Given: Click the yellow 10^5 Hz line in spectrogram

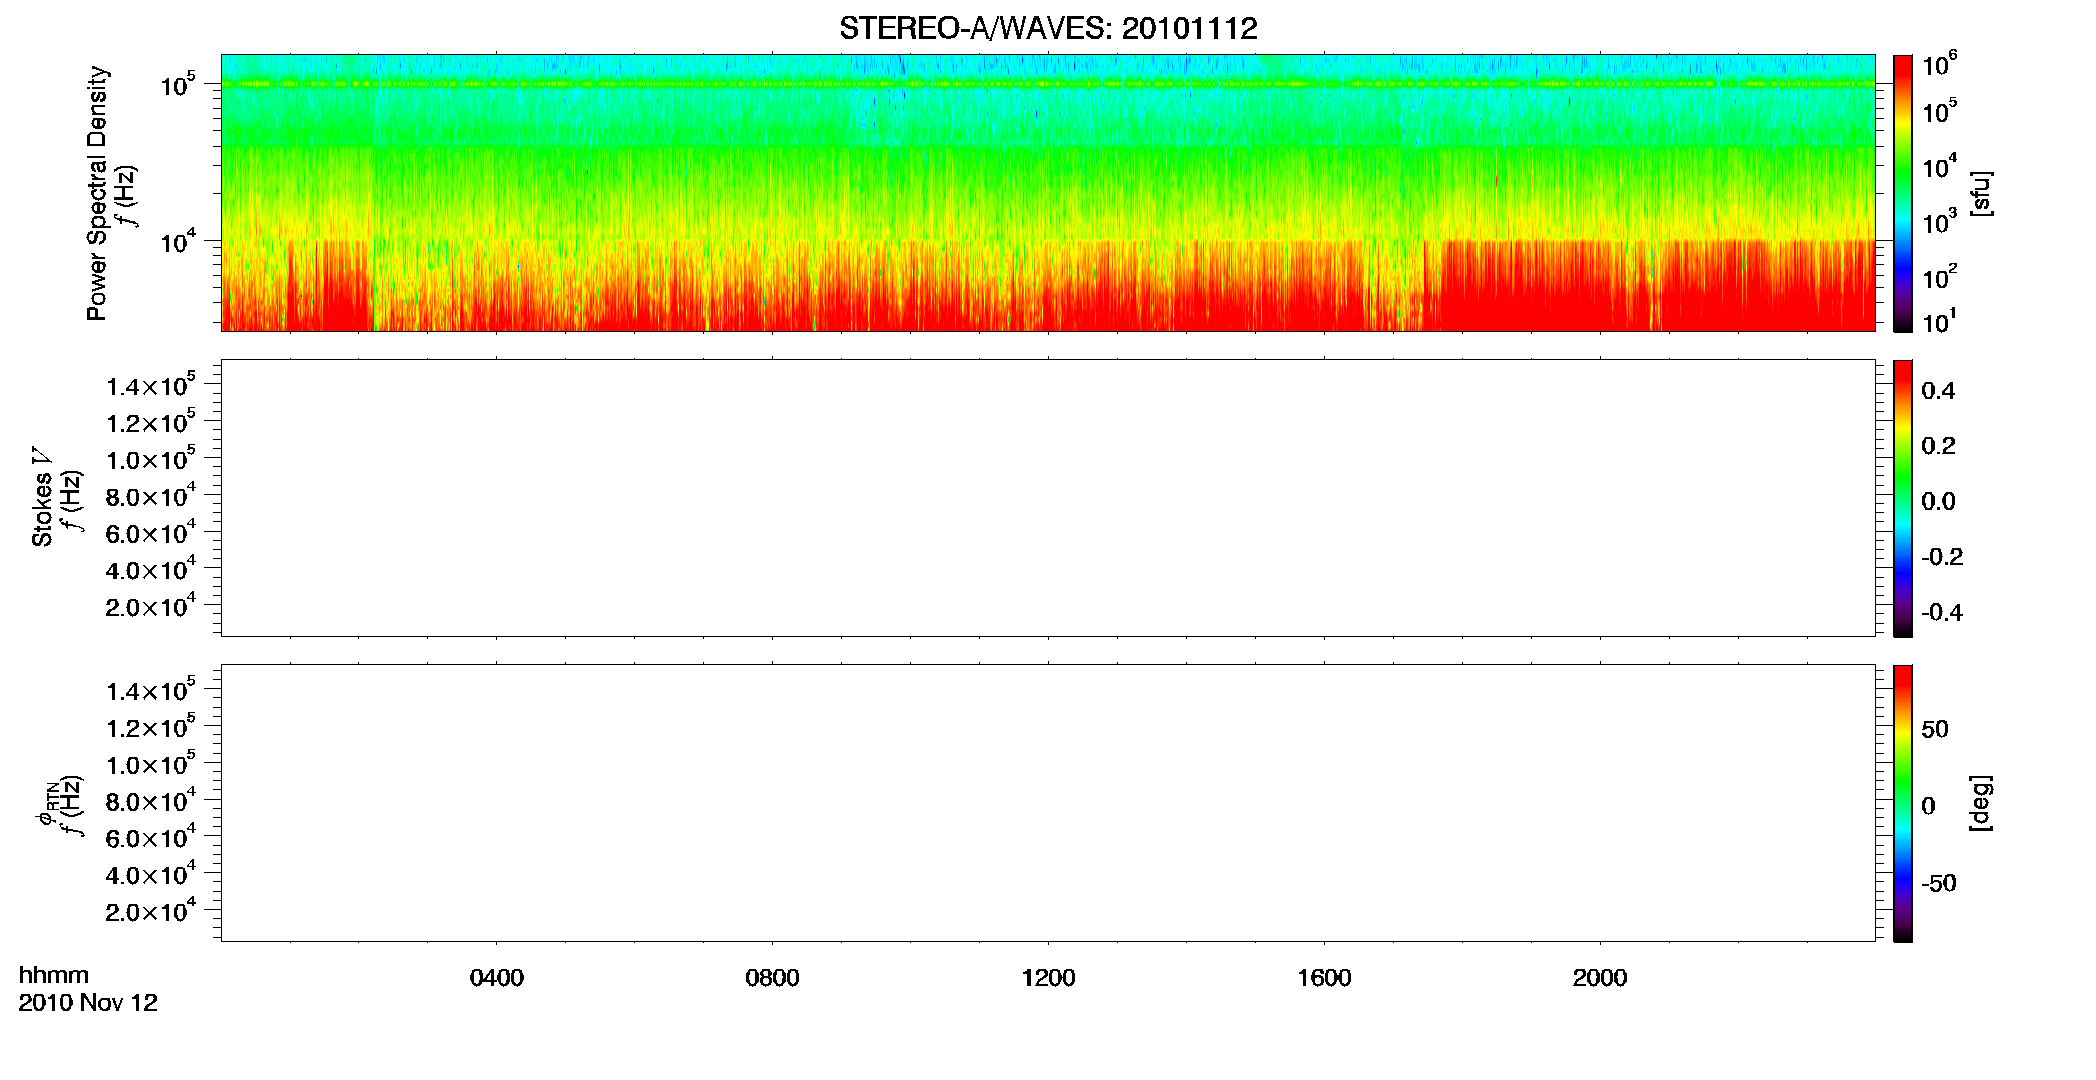Looking at the screenshot, I should pos(1048,84).
